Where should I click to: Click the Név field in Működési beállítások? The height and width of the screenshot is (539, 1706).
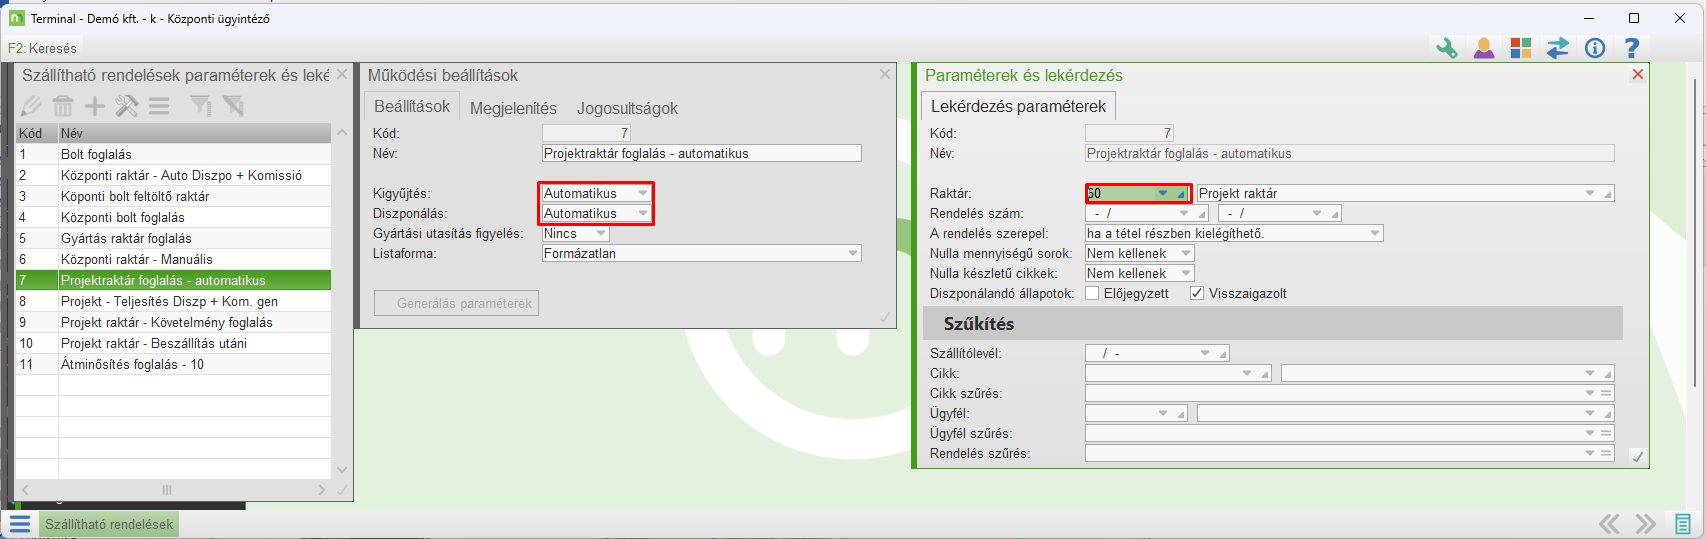tap(702, 153)
